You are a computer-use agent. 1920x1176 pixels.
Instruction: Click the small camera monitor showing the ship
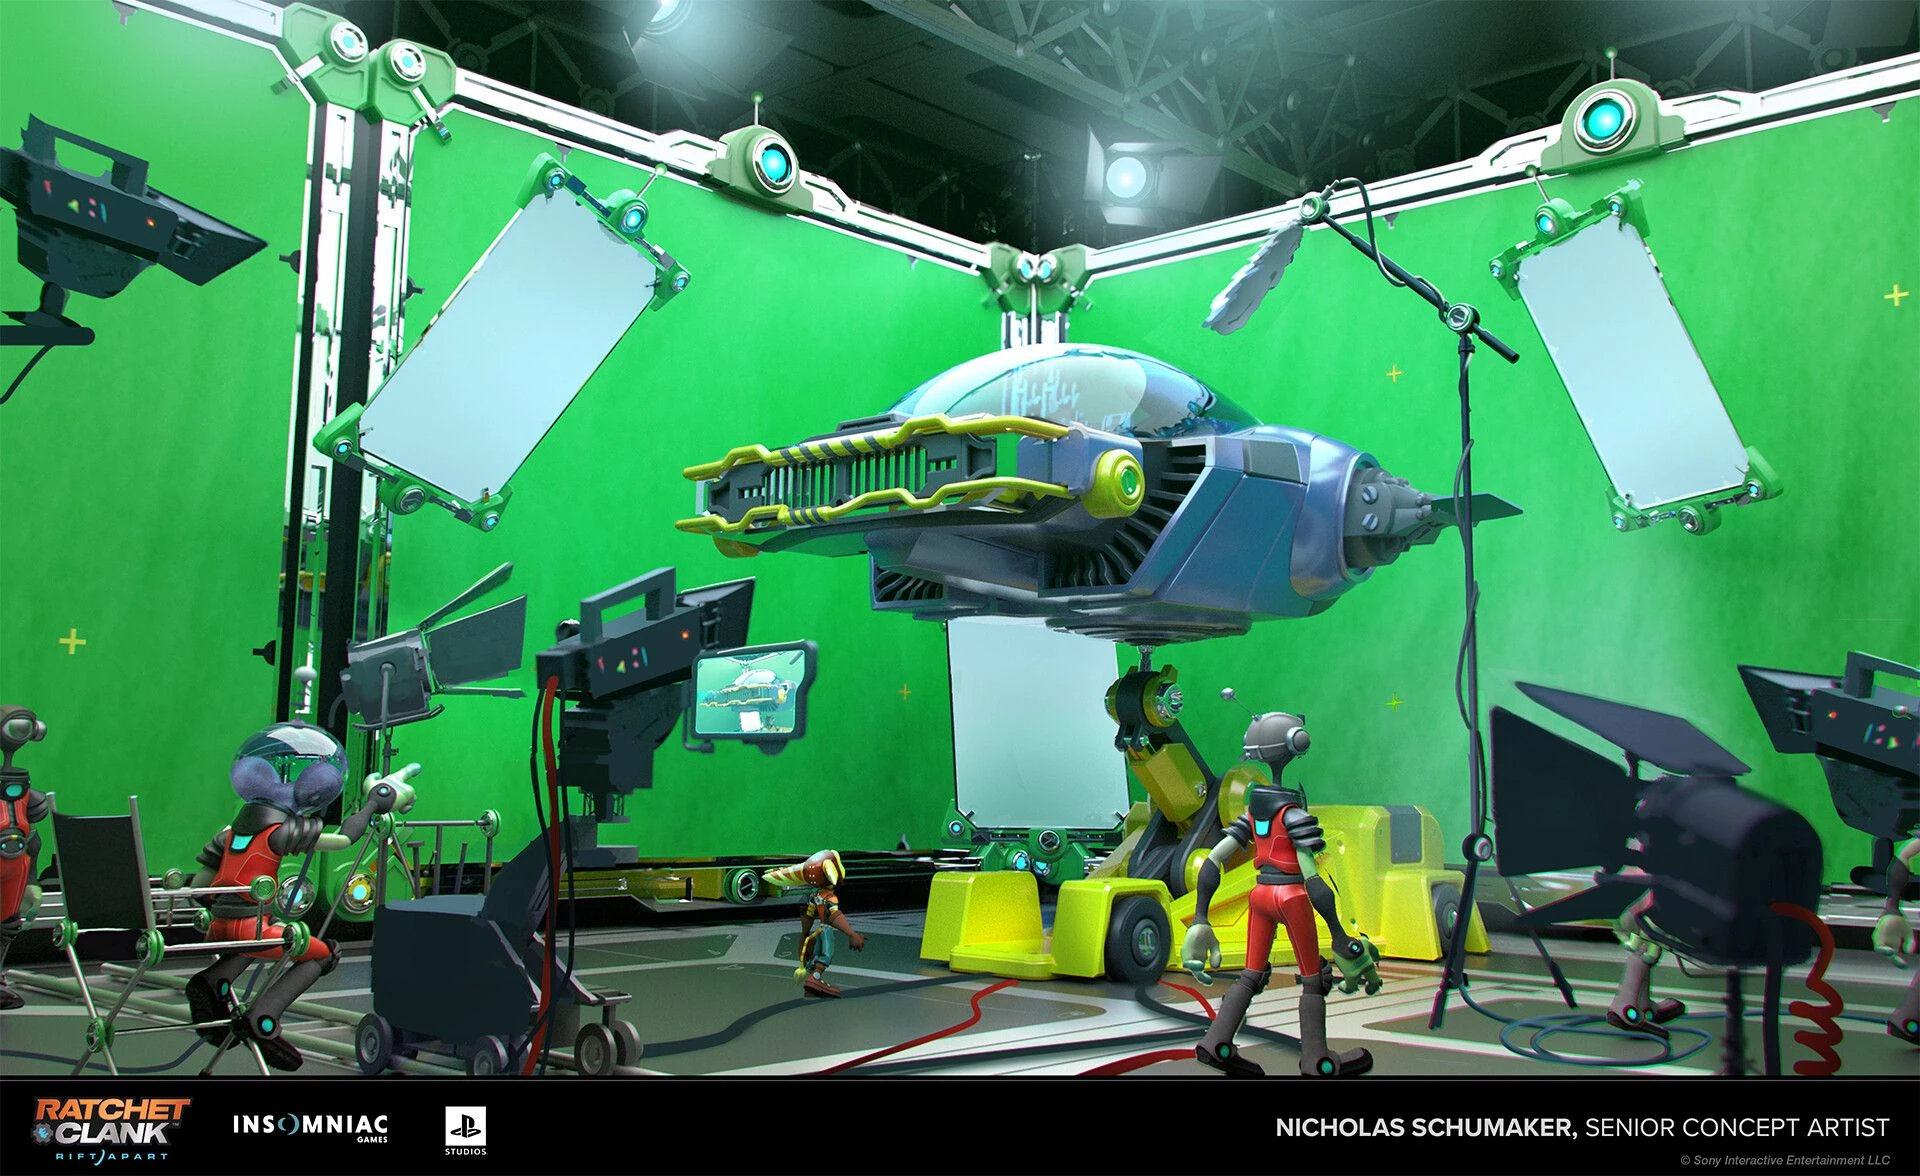pos(750,692)
